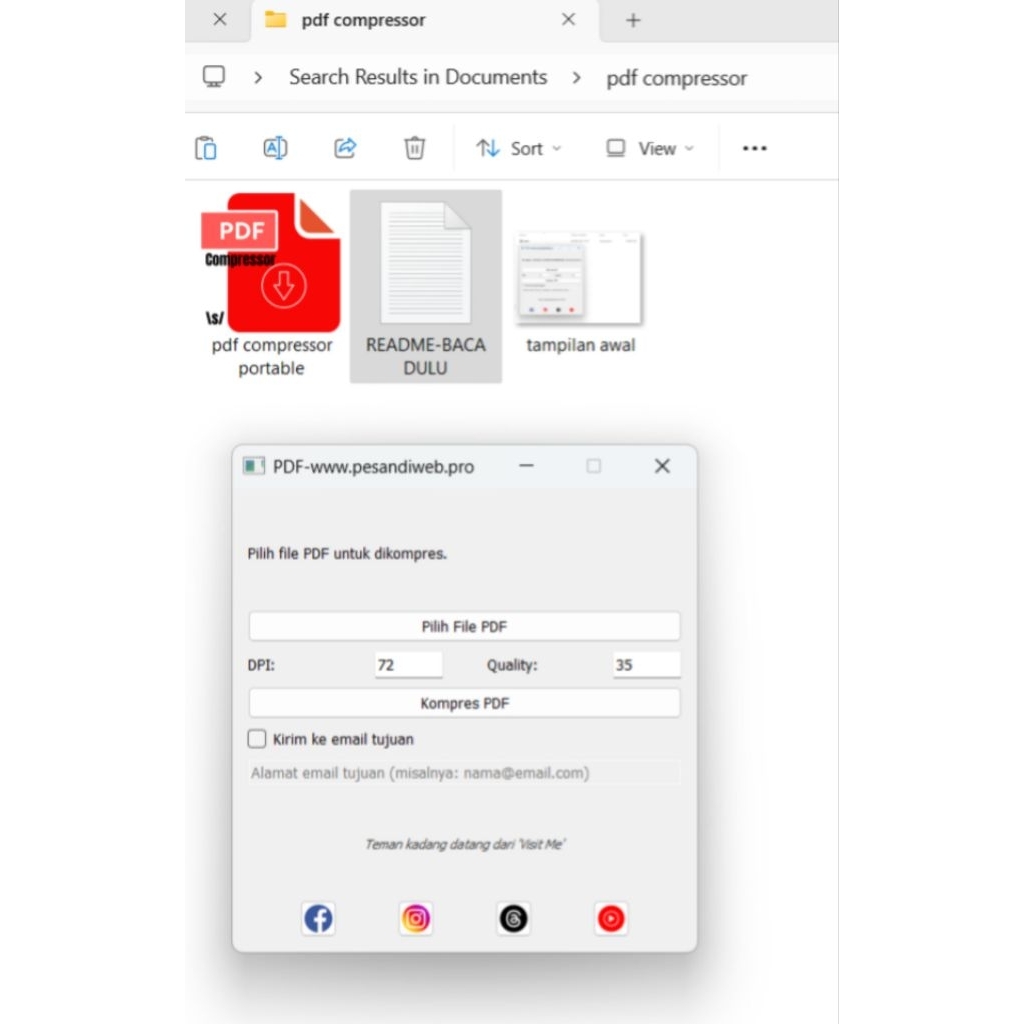Viewport: 1024px width, 1024px height.
Task: Open the See more ellipsis menu
Action: 754,147
